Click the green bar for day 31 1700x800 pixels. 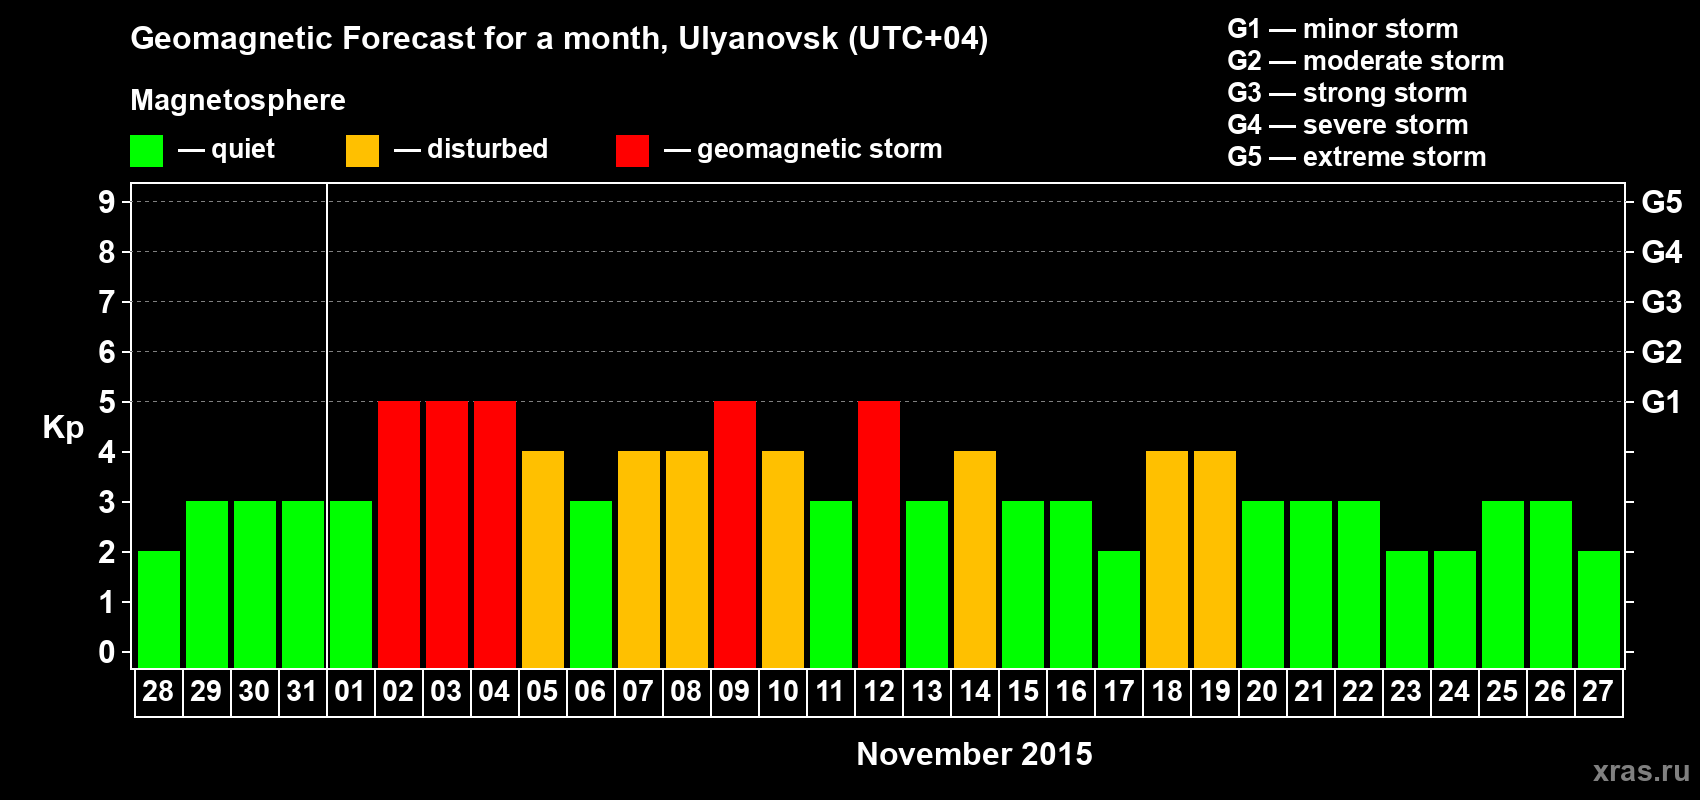click(x=303, y=584)
